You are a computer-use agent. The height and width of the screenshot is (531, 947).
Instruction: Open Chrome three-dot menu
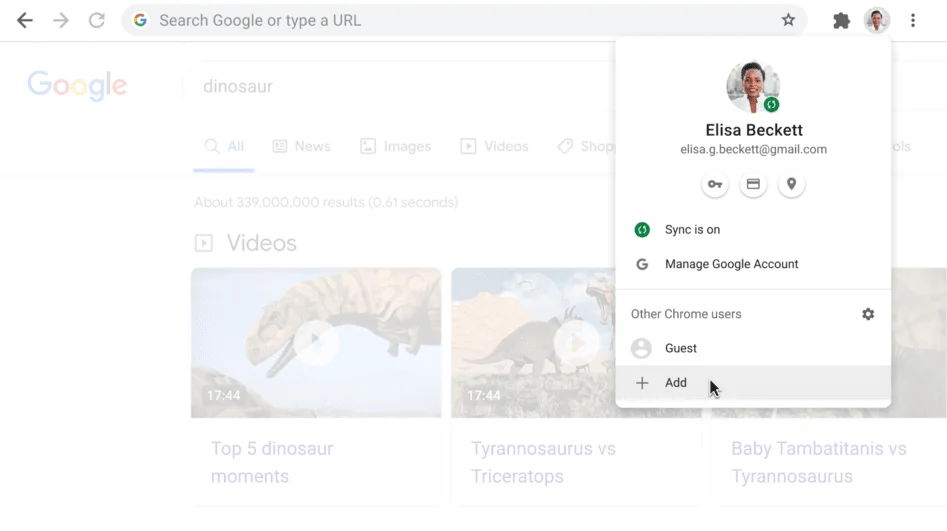click(913, 20)
